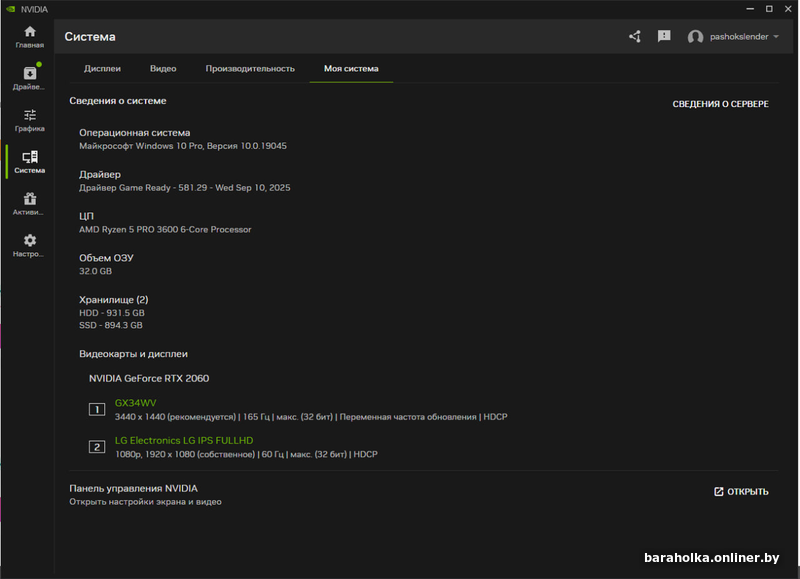Click the feedback notification icon
800x579 pixels.
tap(664, 37)
